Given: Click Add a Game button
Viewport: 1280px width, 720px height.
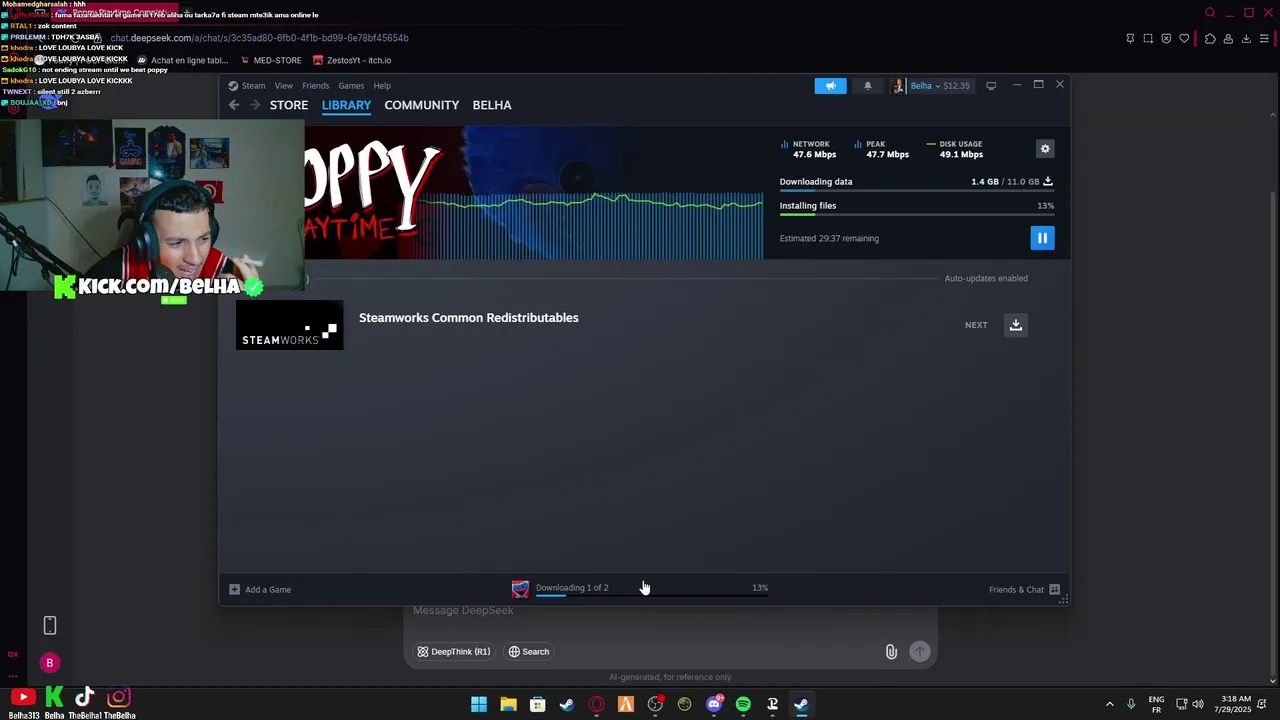Looking at the screenshot, I should [260, 590].
